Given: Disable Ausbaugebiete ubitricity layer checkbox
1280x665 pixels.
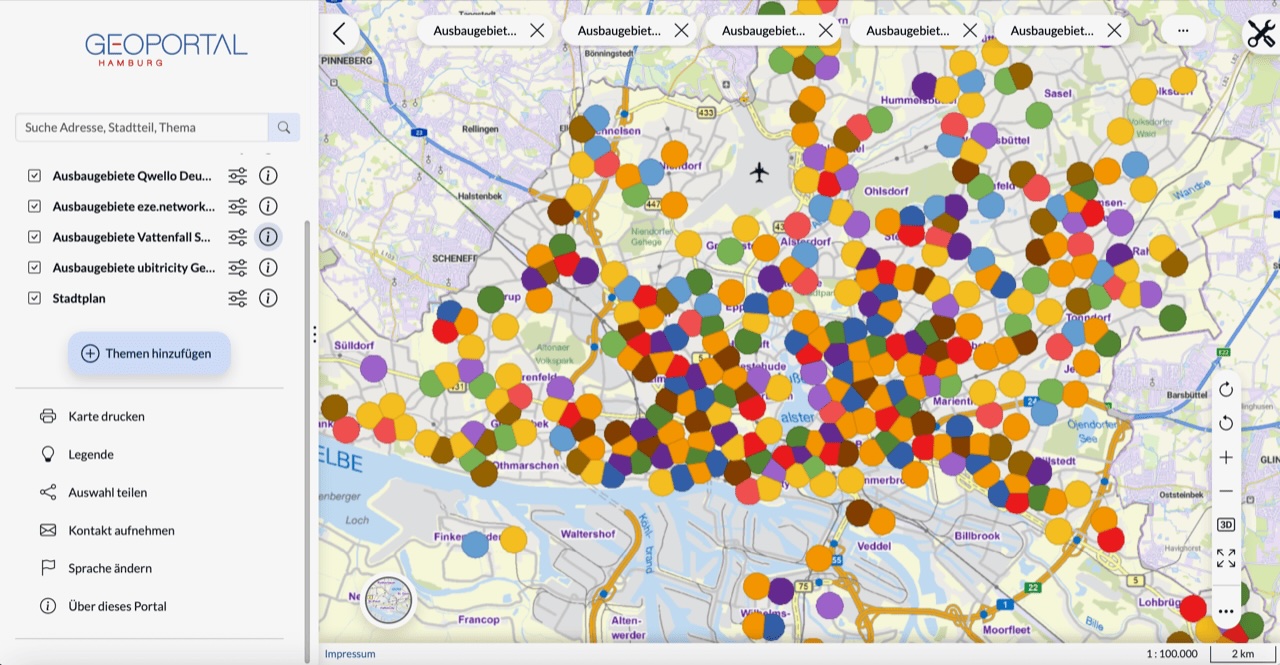Looking at the screenshot, I should click(35, 268).
